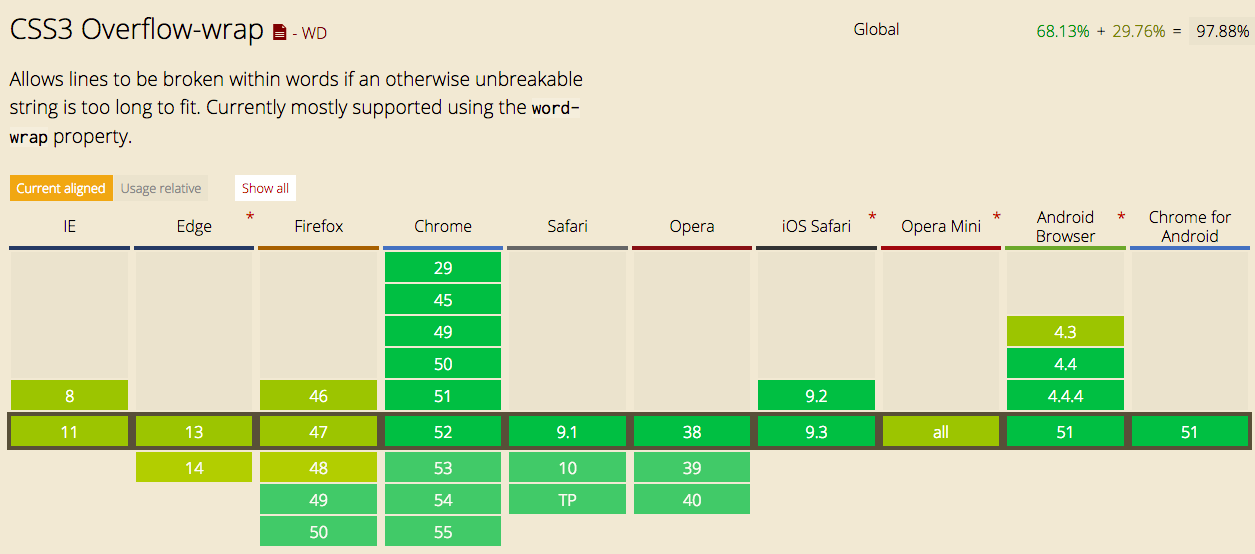Click the red asterisk beside Android Browser
The image size is (1255, 554).
(1121, 217)
